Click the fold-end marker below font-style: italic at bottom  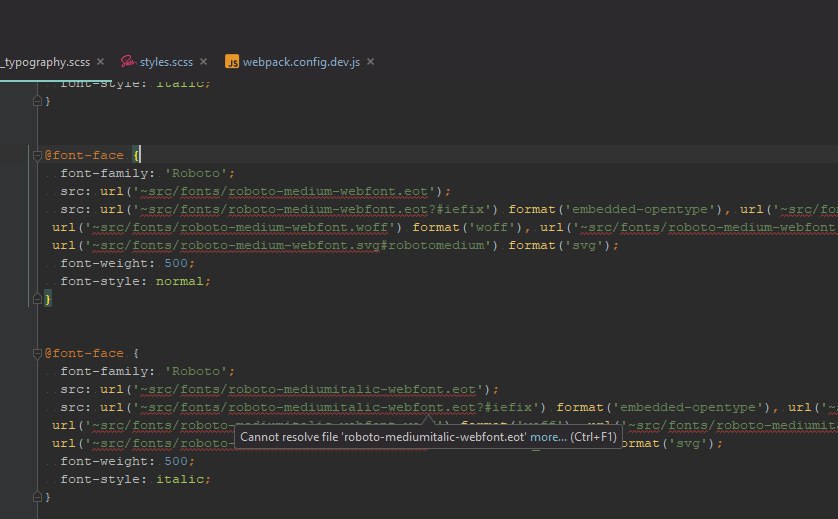[x=37, y=497]
